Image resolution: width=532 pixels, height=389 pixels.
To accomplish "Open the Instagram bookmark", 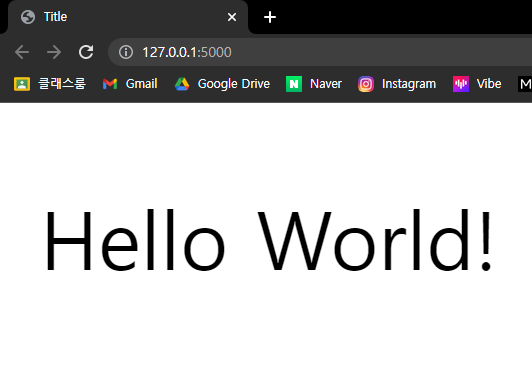I will coord(397,84).
